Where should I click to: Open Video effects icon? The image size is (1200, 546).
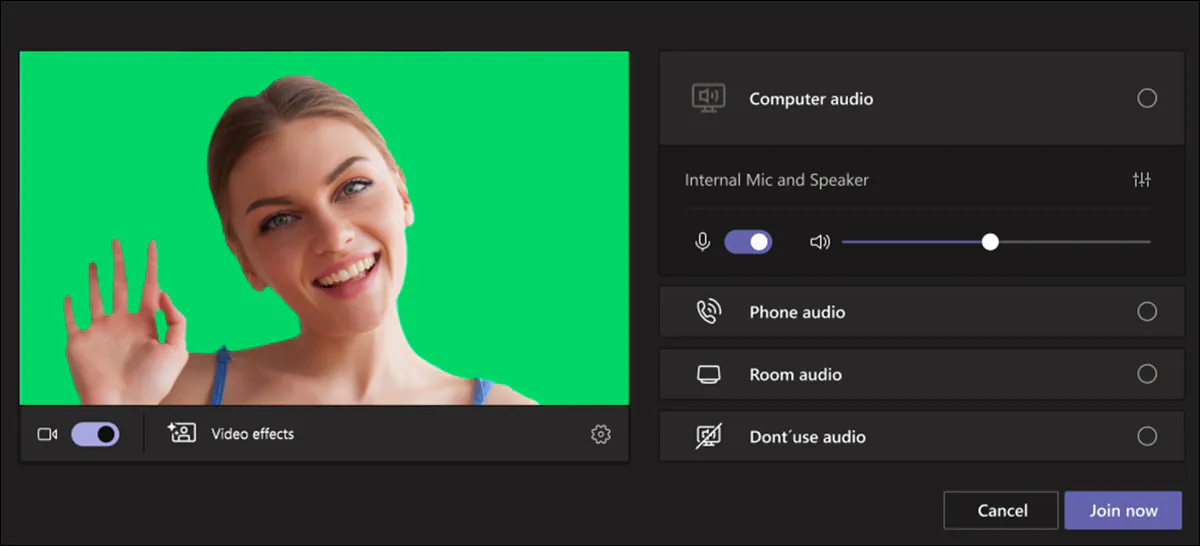pos(182,433)
